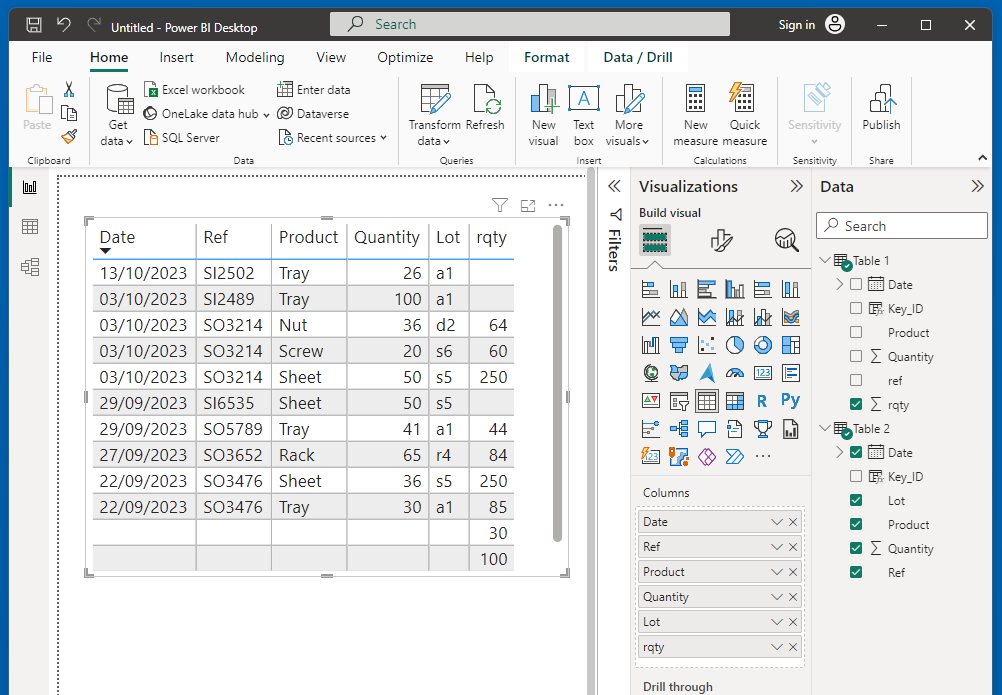
Task: Open the Format visual brush tab
Action: 721,241
